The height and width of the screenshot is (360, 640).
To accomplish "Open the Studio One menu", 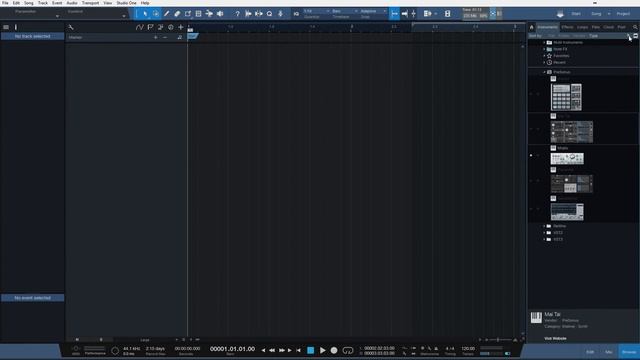I will coord(127,3).
